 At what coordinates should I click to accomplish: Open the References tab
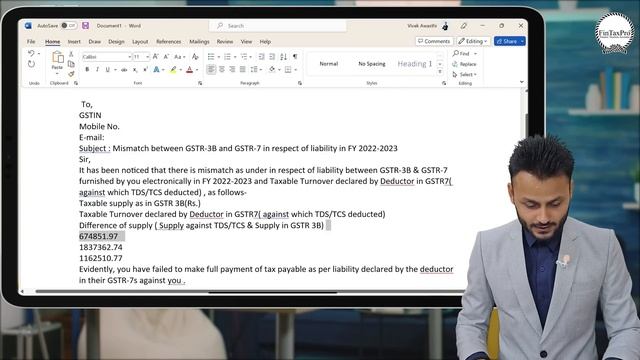pyautogui.click(x=169, y=42)
